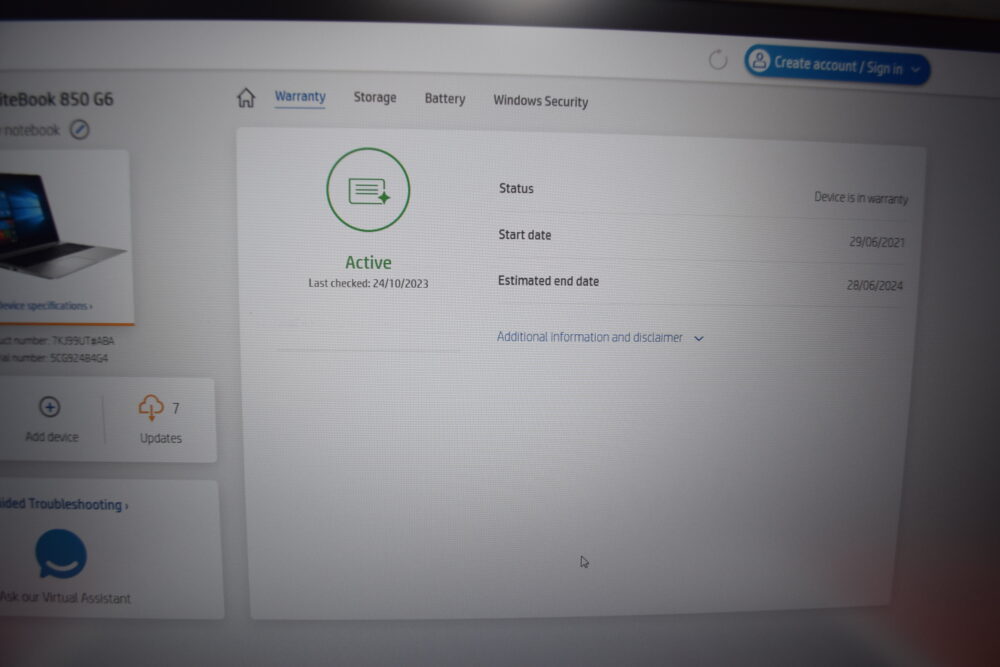1000x667 pixels.
Task: Select the Warranty tab
Action: (x=300, y=97)
